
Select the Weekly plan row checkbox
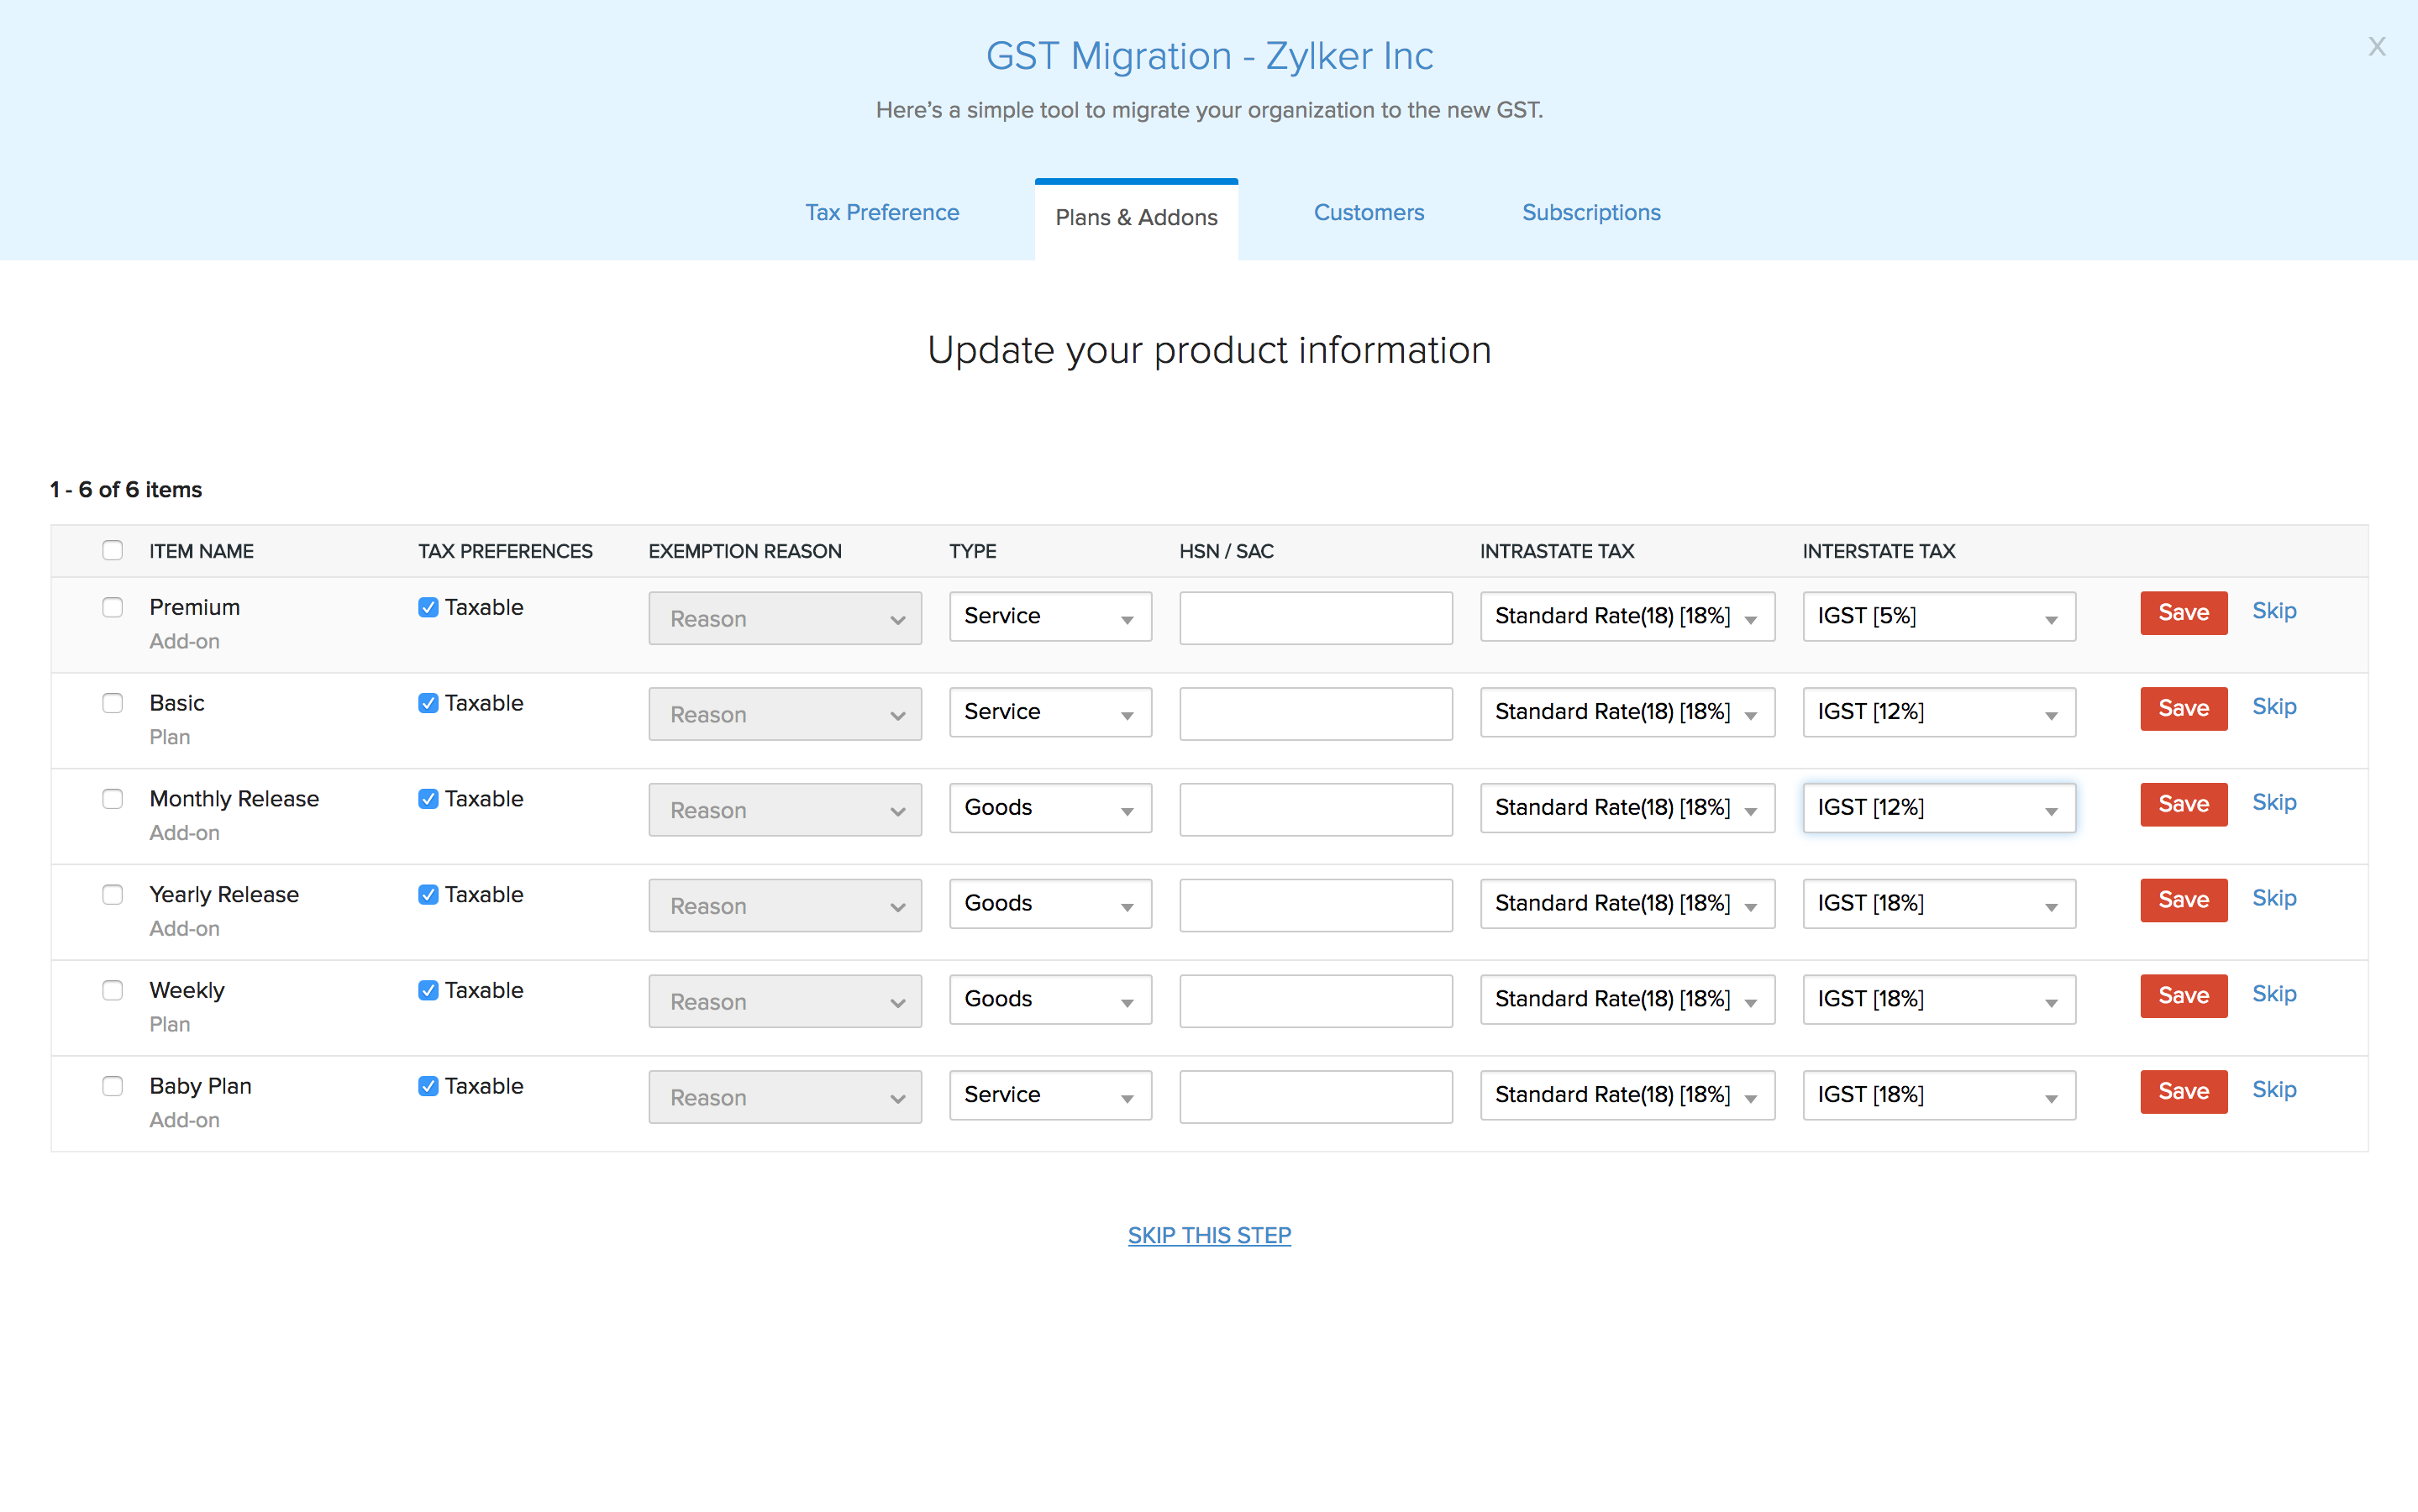[x=112, y=990]
